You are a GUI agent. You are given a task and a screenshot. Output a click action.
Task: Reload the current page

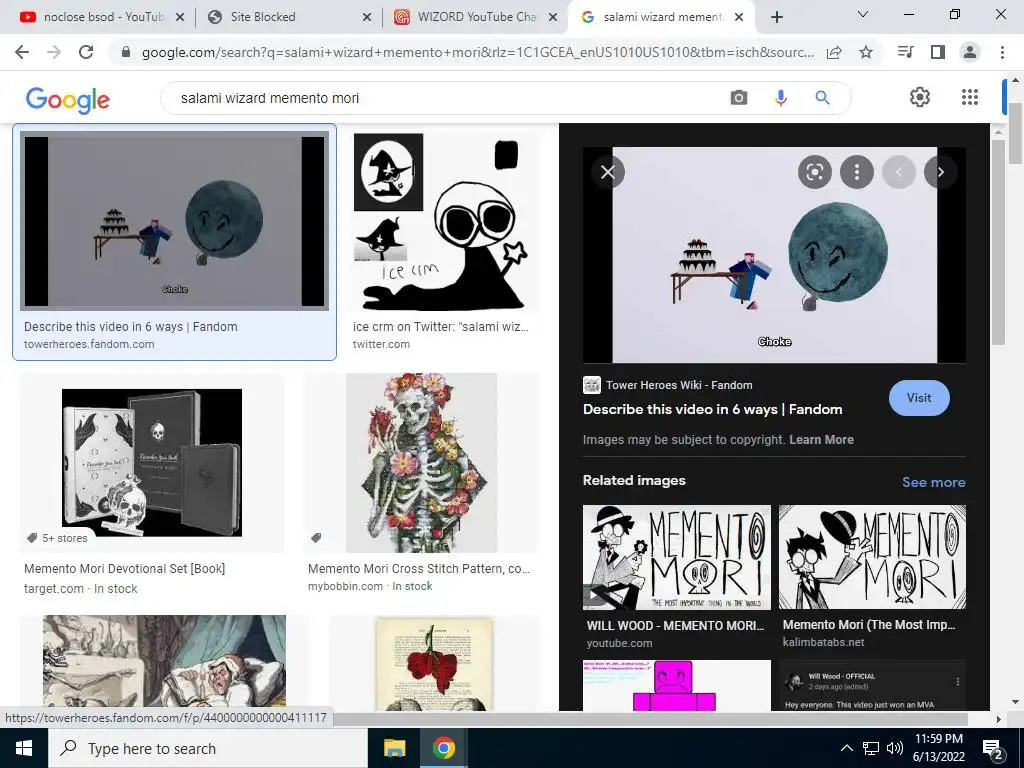pos(86,52)
